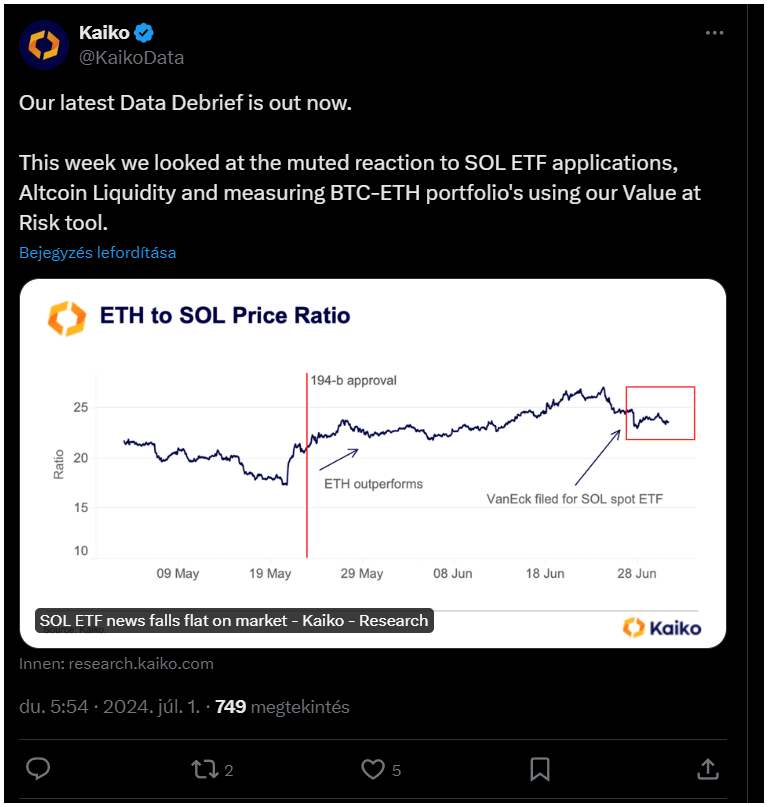The height and width of the screenshot is (807, 768).
Task: Click Bejegyzés lefordítása translate link
Action: [98, 253]
